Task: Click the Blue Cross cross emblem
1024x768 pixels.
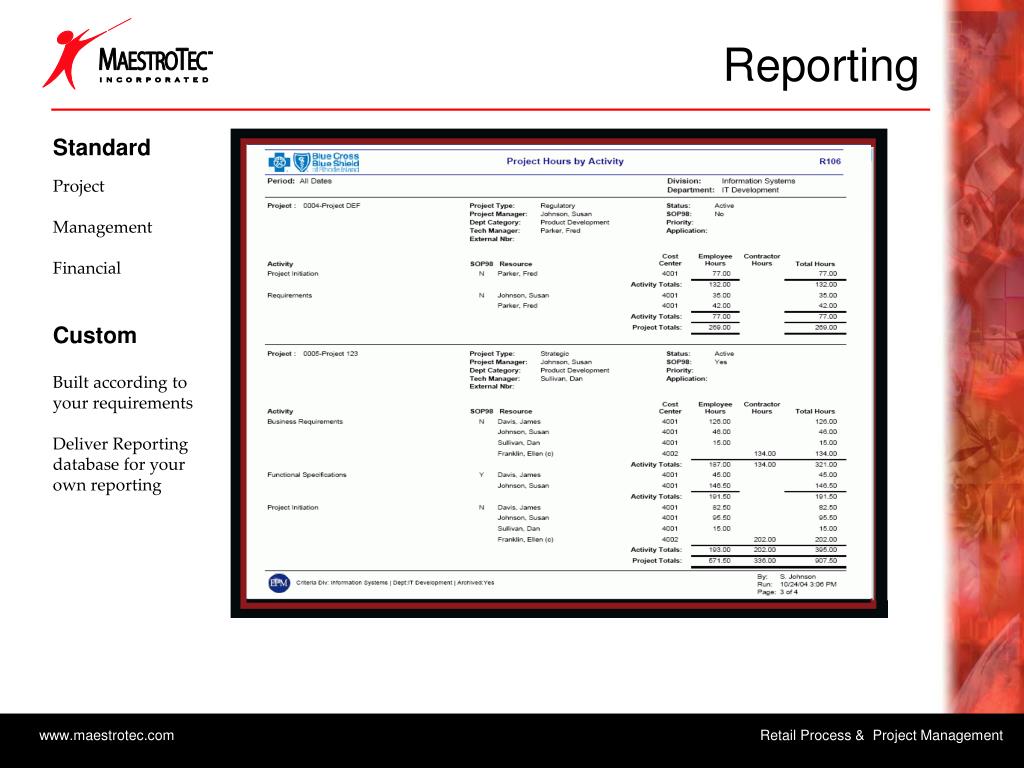Action: (279, 162)
